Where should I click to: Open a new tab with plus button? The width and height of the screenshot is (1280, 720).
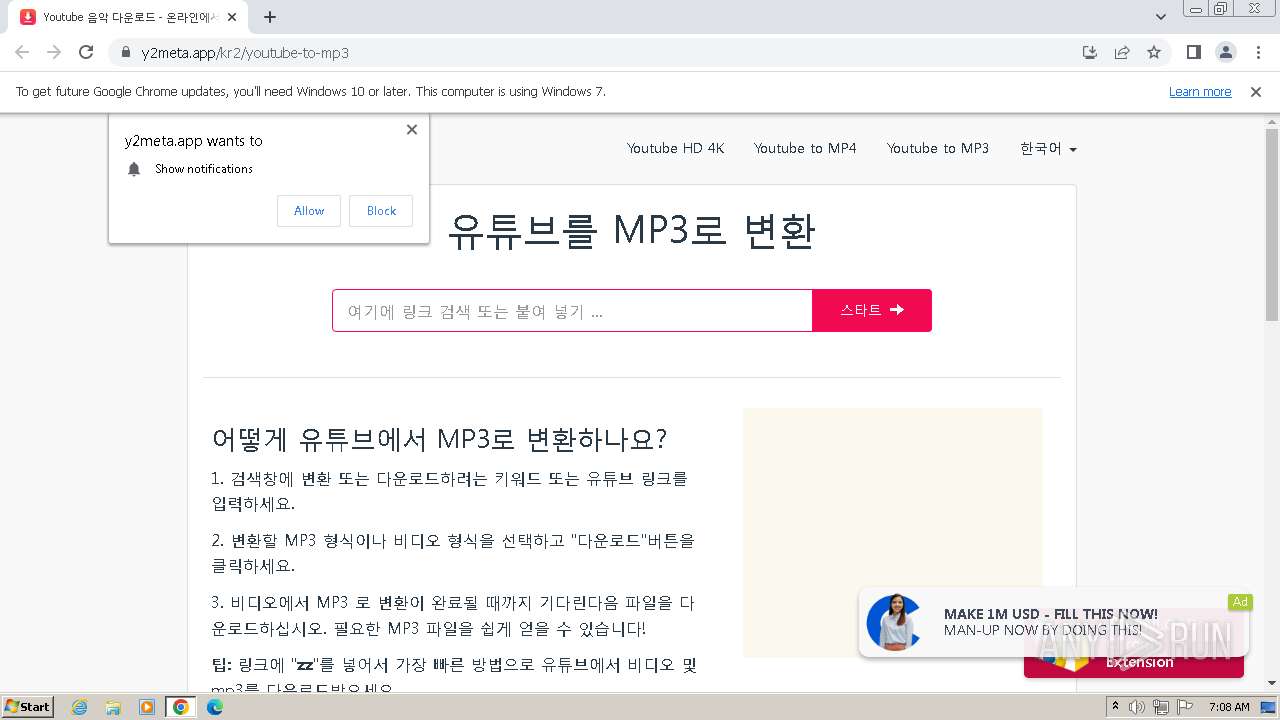pyautogui.click(x=270, y=17)
